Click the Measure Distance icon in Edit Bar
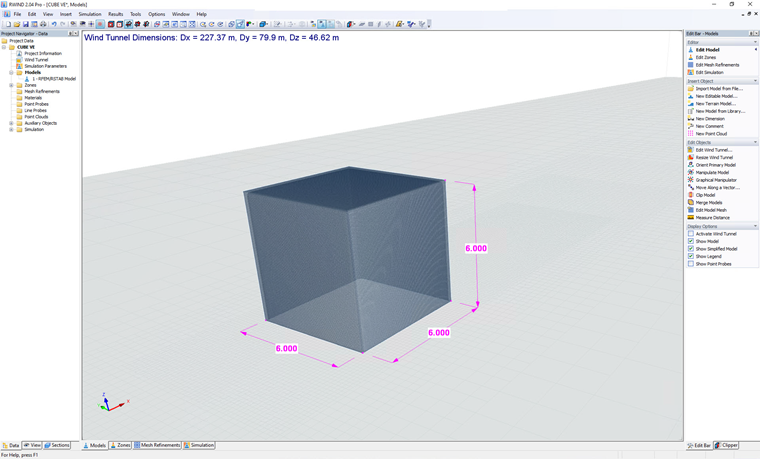Viewport: 760px width, 459px height. 691,218
